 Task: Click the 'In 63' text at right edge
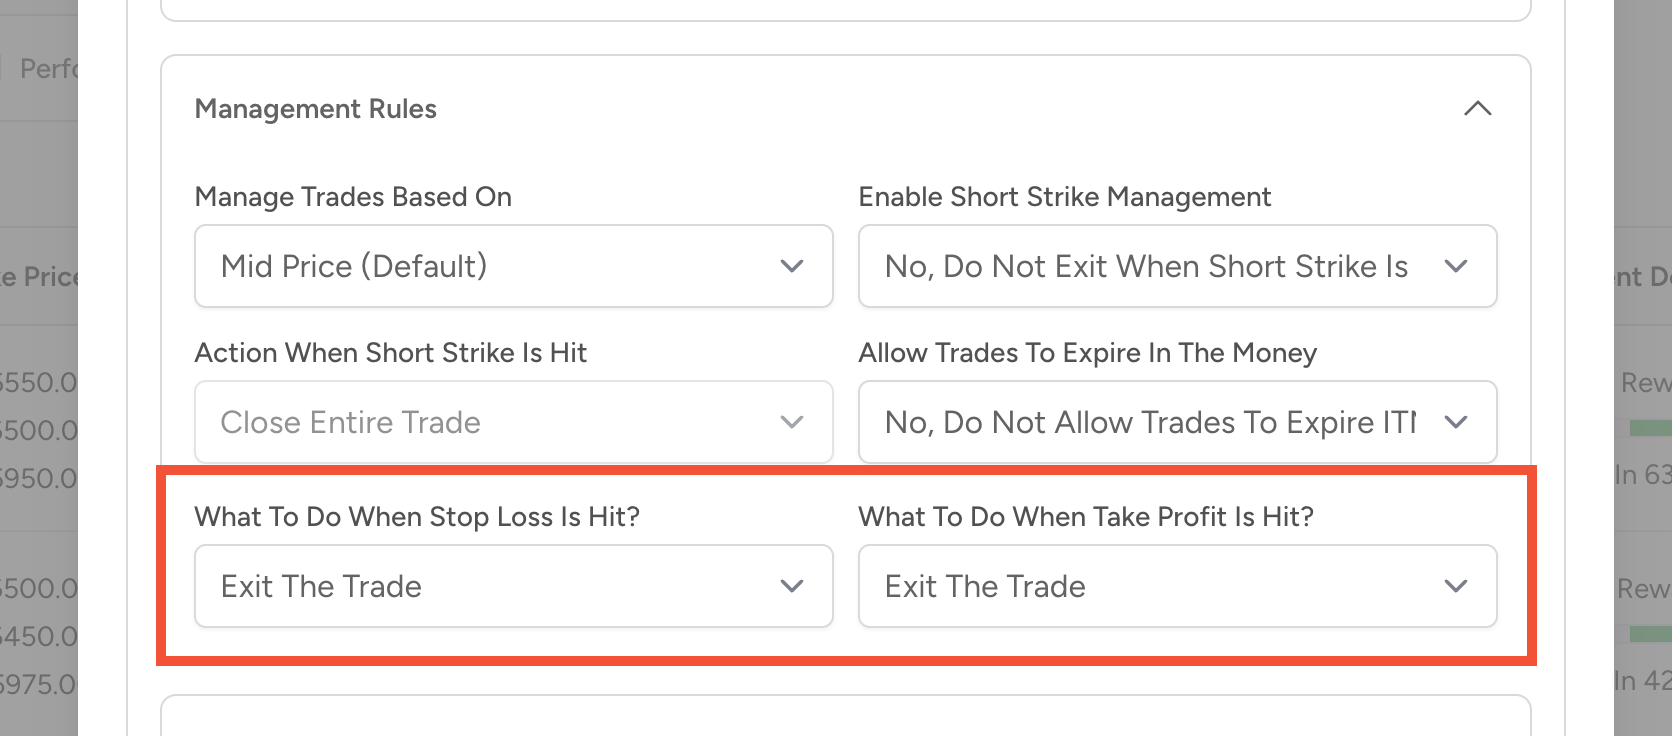click(x=1642, y=475)
